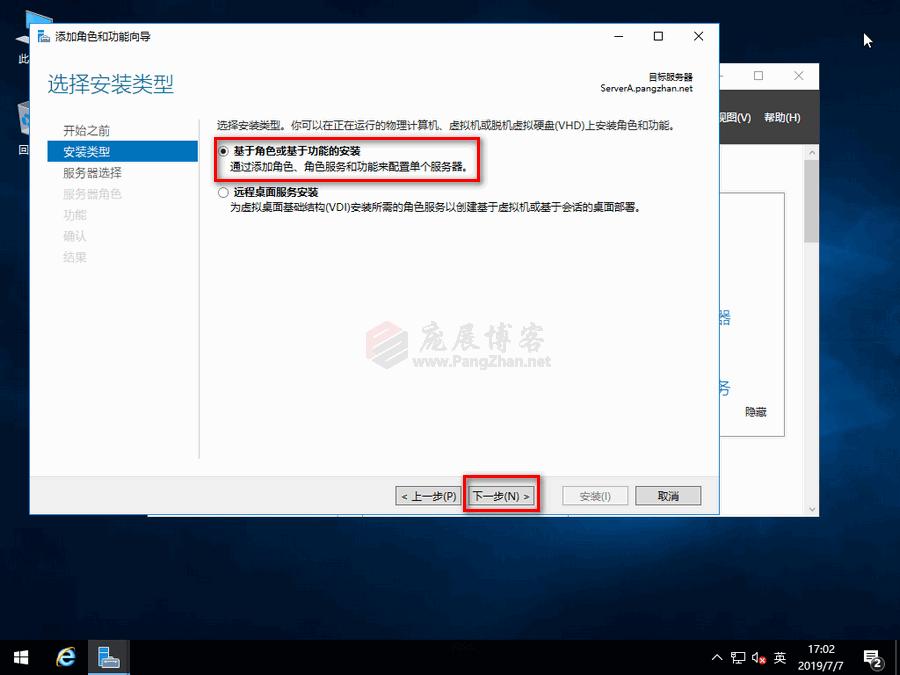Click the muted volume icon in system tray
The width and height of the screenshot is (900, 675).
point(757,658)
